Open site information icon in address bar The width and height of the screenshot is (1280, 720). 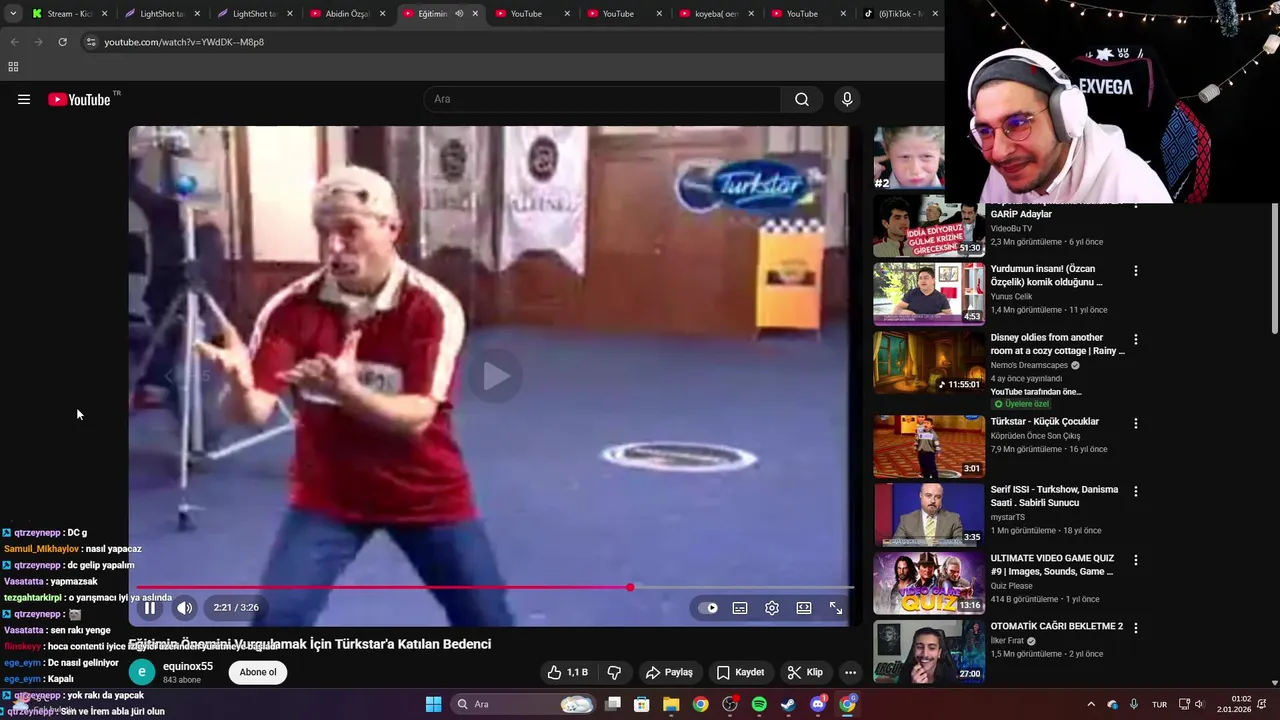point(91,42)
